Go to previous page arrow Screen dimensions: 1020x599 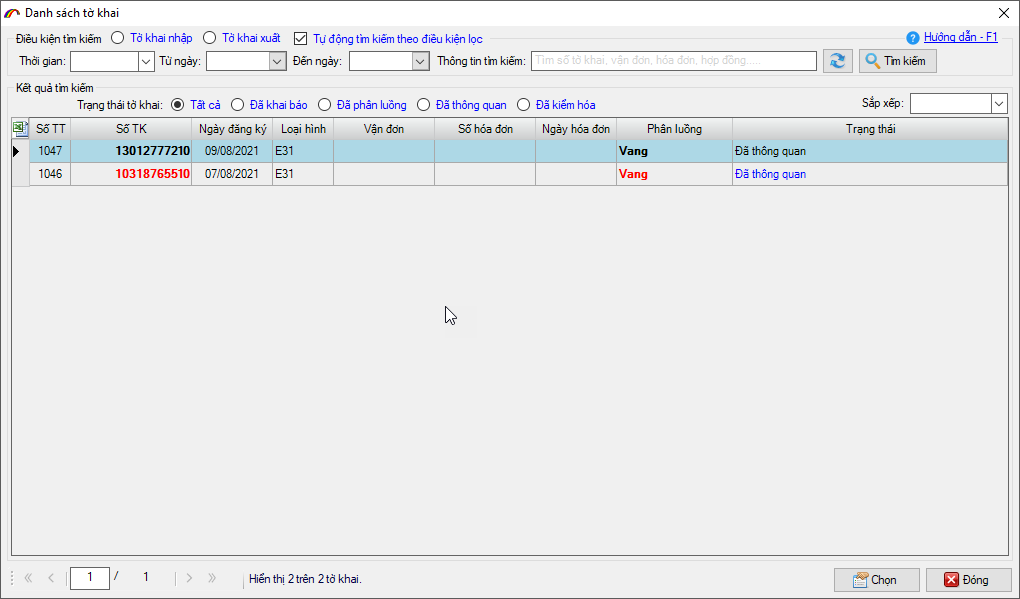tap(51, 578)
